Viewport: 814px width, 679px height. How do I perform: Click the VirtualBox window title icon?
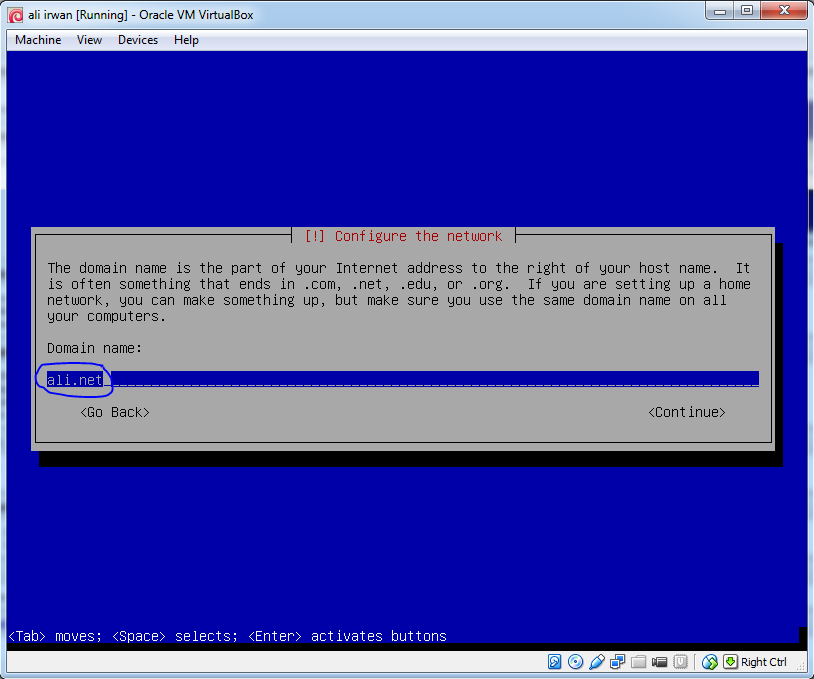pyautogui.click(x=15, y=15)
